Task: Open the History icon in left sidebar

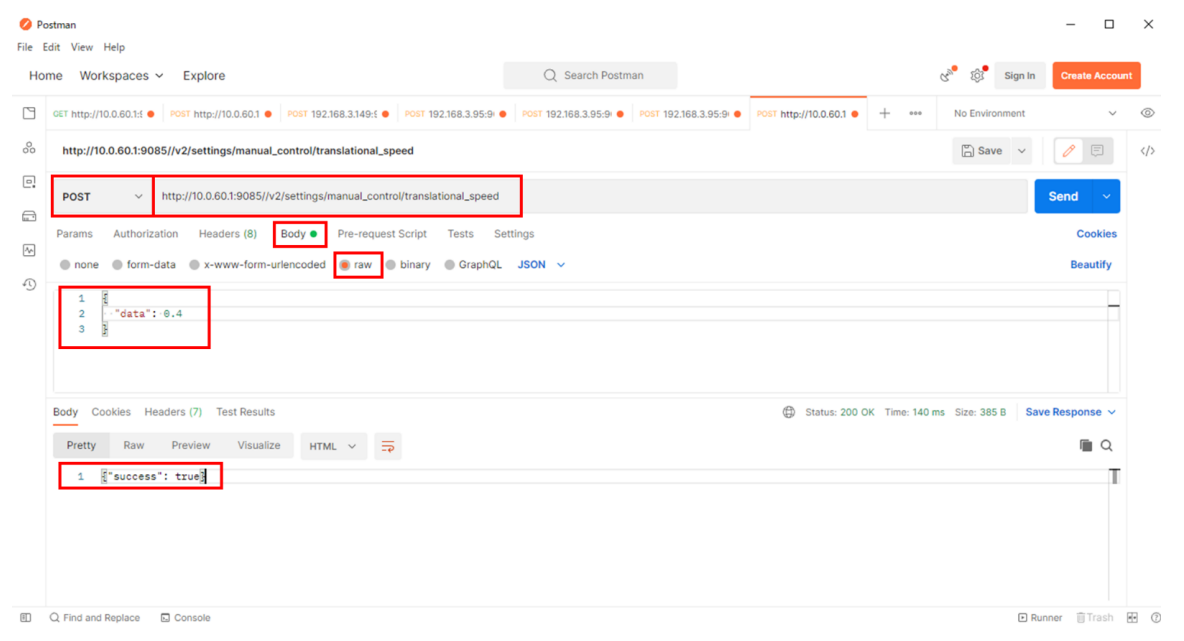Action: (x=29, y=285)
